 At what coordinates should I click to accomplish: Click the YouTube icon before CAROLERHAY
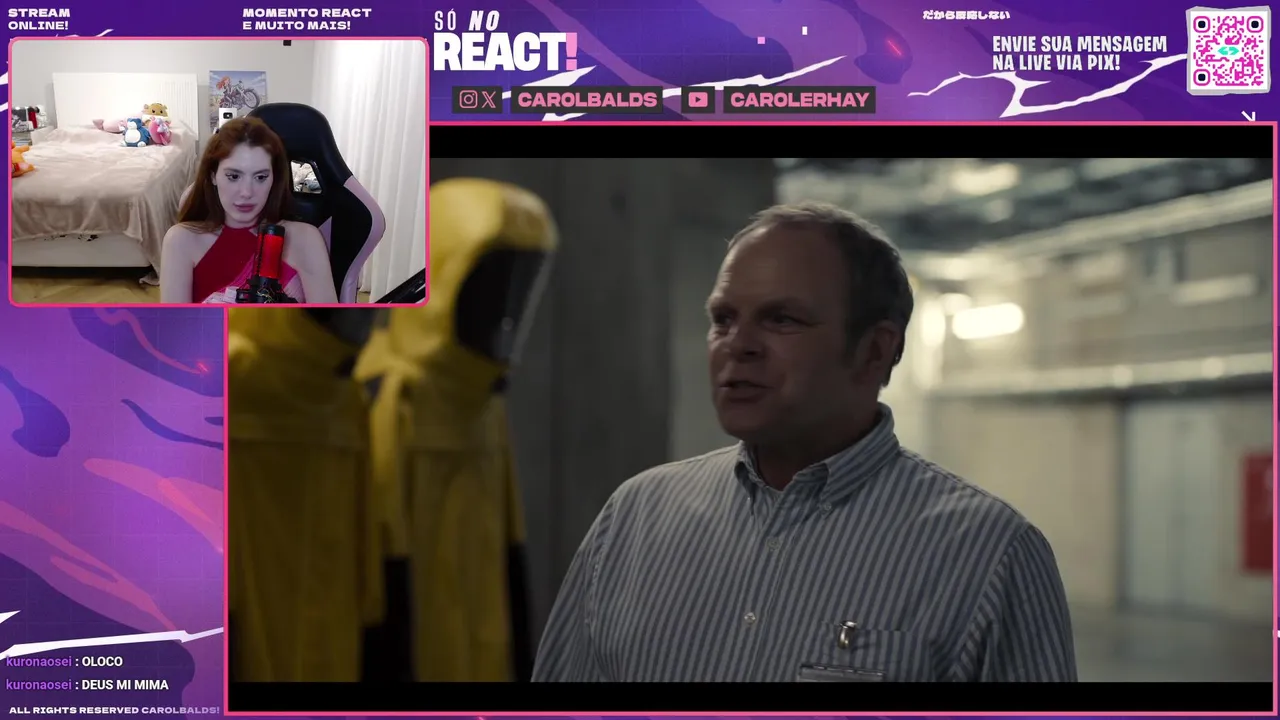tap(698, 99)
